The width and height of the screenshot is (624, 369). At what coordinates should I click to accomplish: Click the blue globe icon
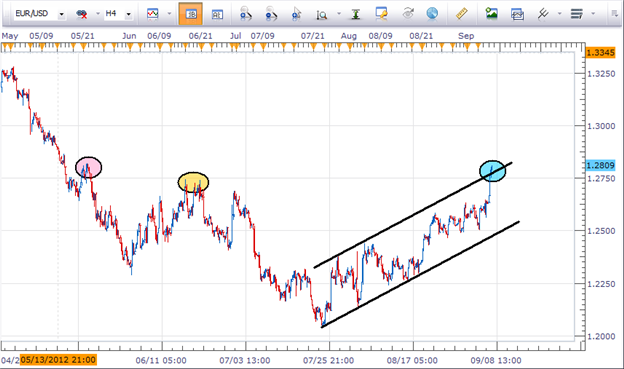432,14
